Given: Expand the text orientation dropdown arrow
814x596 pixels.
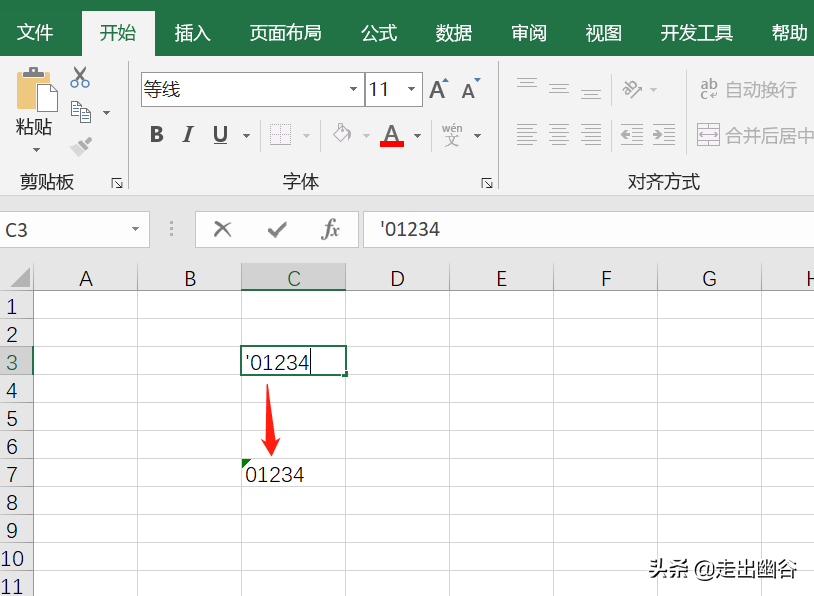Looking at the screenshot, I should tap(654, 90).
